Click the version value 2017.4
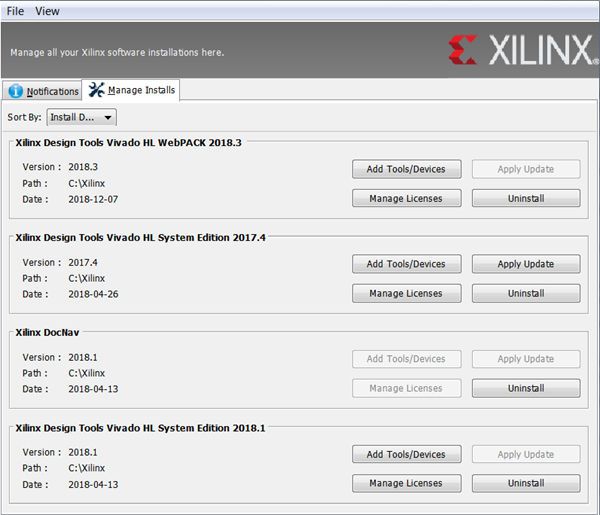The height and width of the screenshot is (515, 600). click(83, 262)
